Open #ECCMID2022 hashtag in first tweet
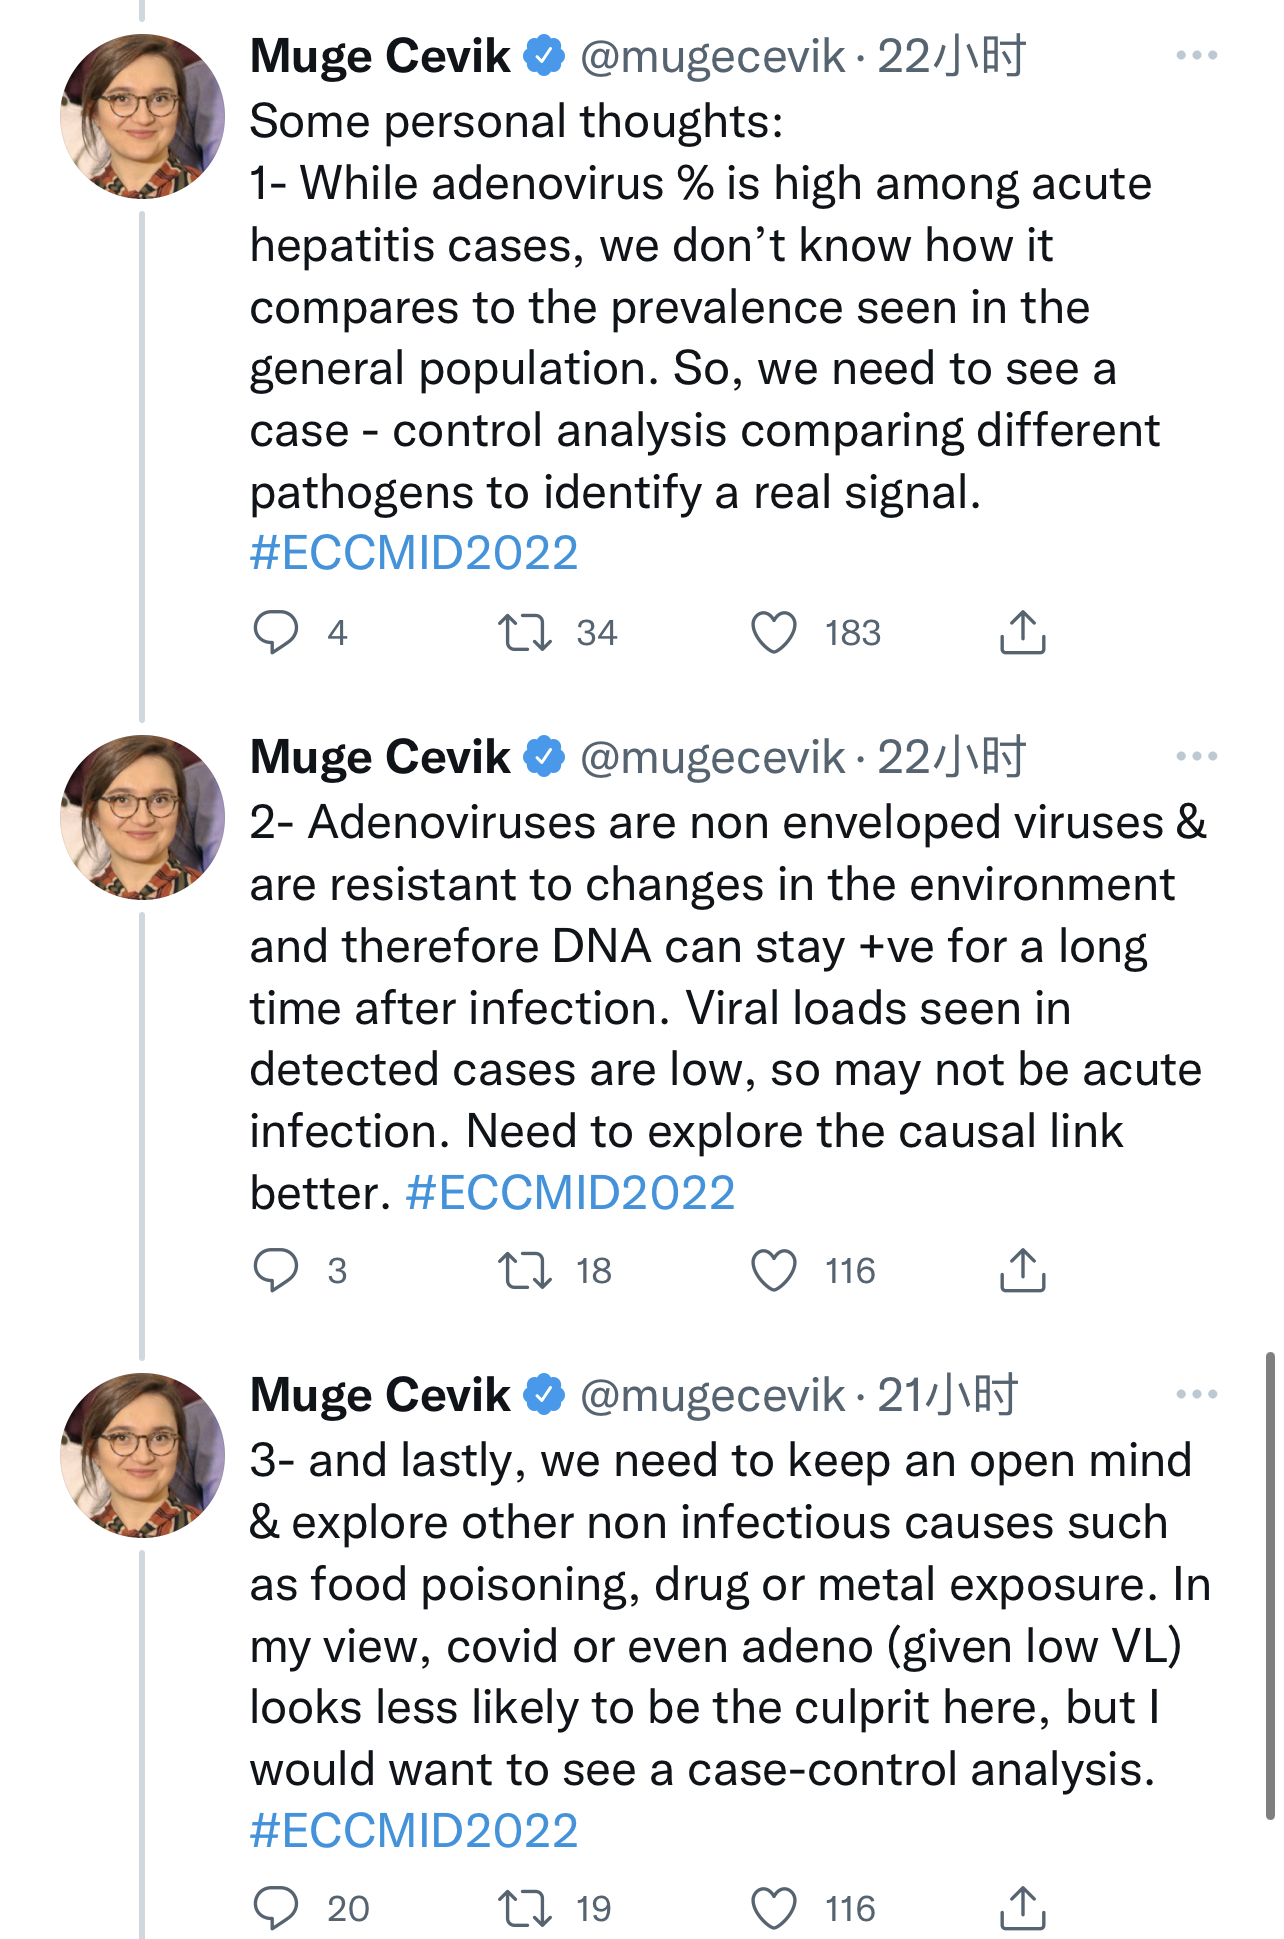1284x1939 pixels. point(414,553)
